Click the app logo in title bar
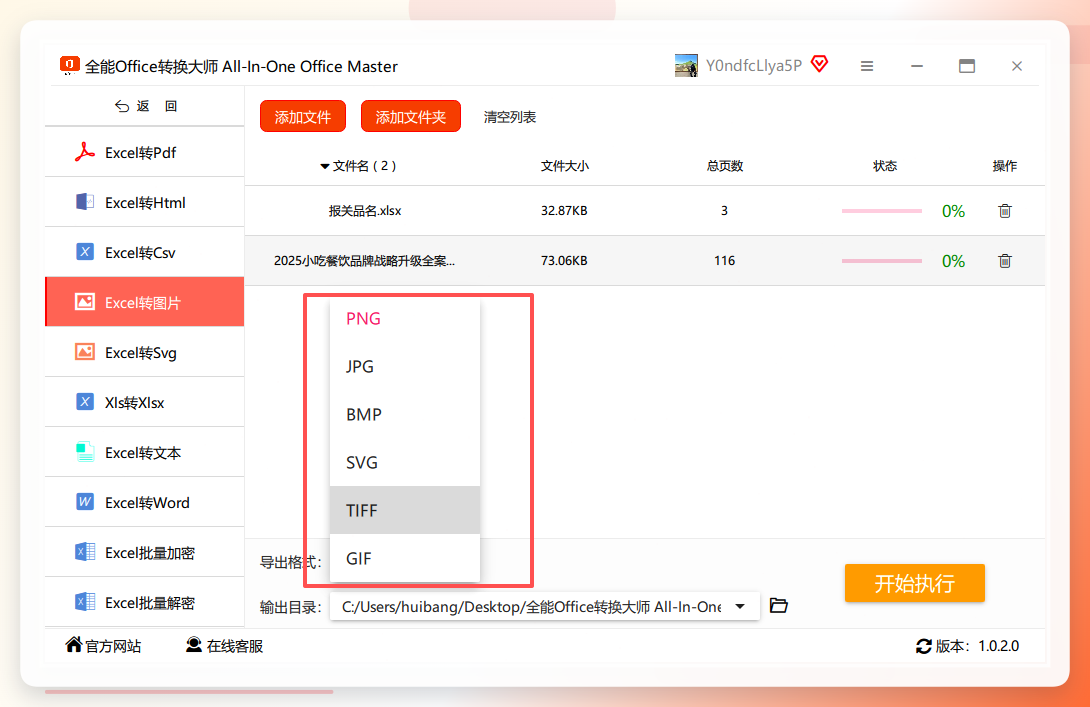Viewport: 1090px width, 707px height. pos(70,65)
